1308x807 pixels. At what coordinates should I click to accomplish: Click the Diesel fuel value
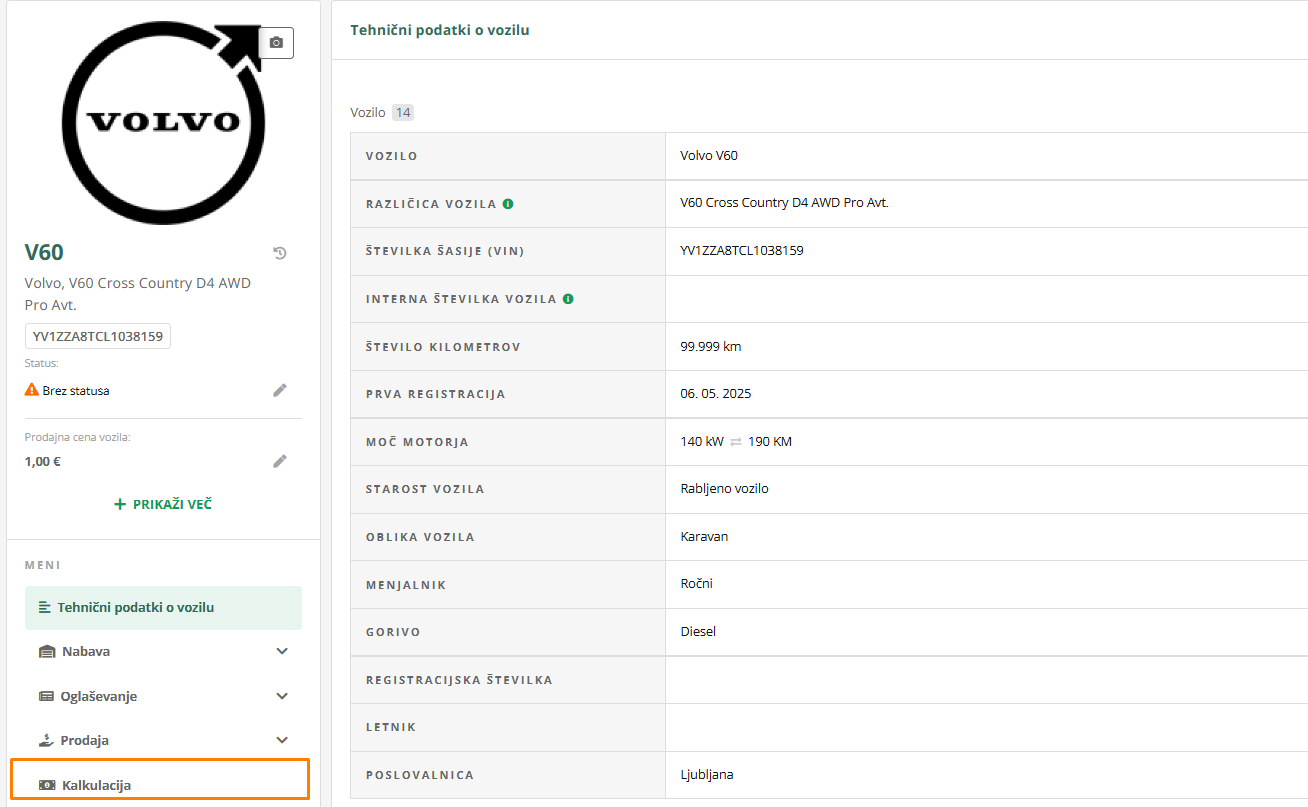coord(698,632)
